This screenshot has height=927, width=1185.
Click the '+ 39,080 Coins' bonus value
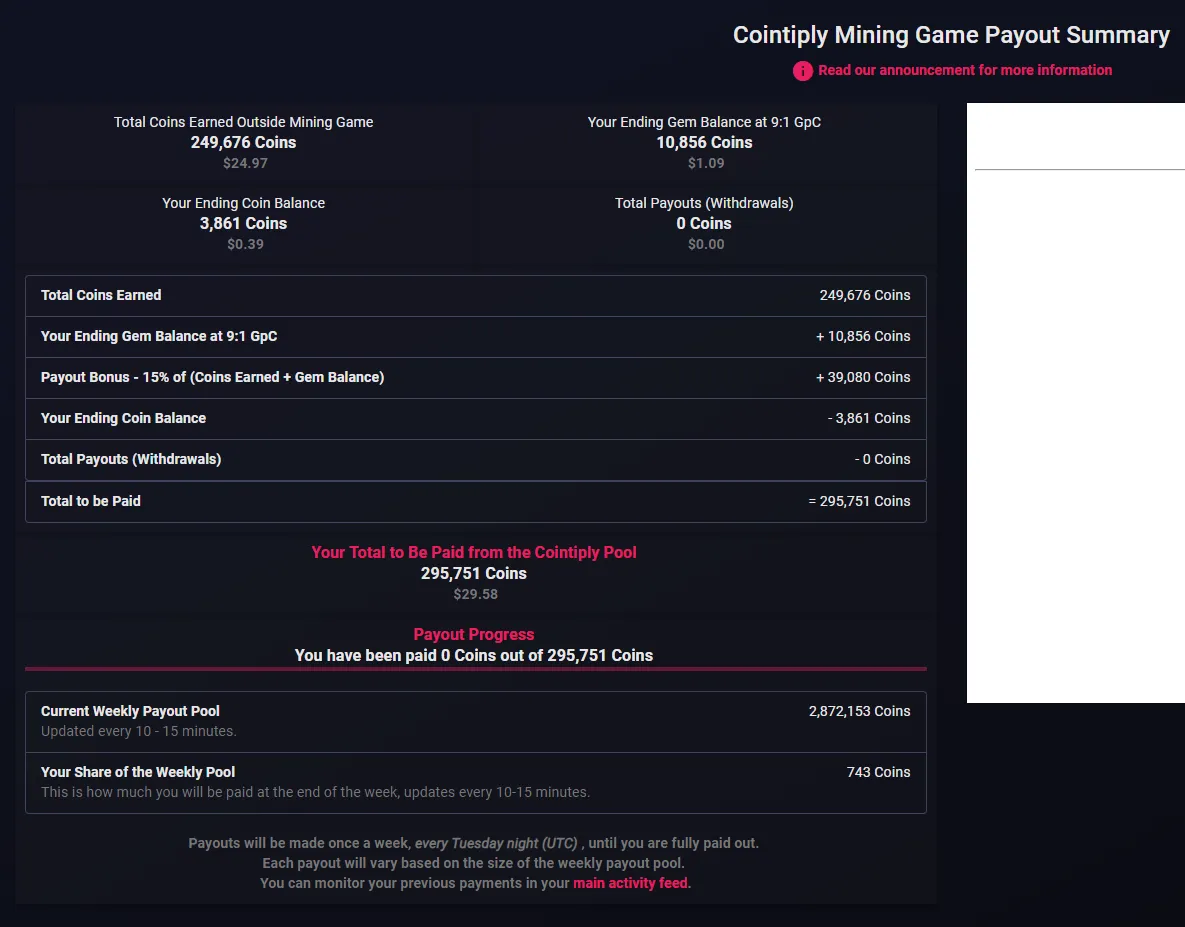pyautogui.click(x=862, y=377)
